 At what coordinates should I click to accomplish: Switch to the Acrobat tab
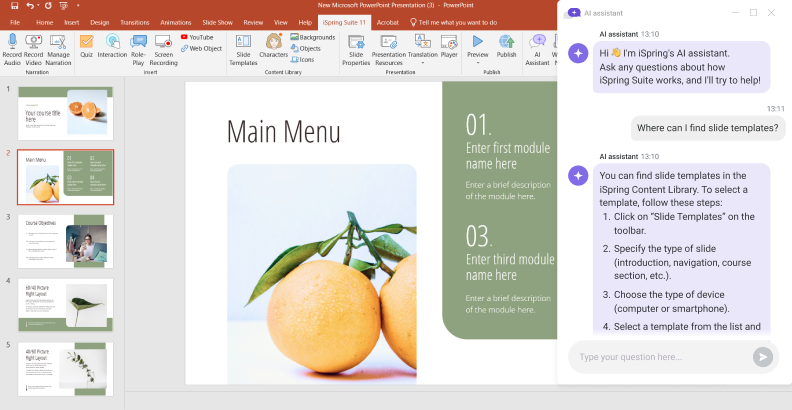click(387, 22)
